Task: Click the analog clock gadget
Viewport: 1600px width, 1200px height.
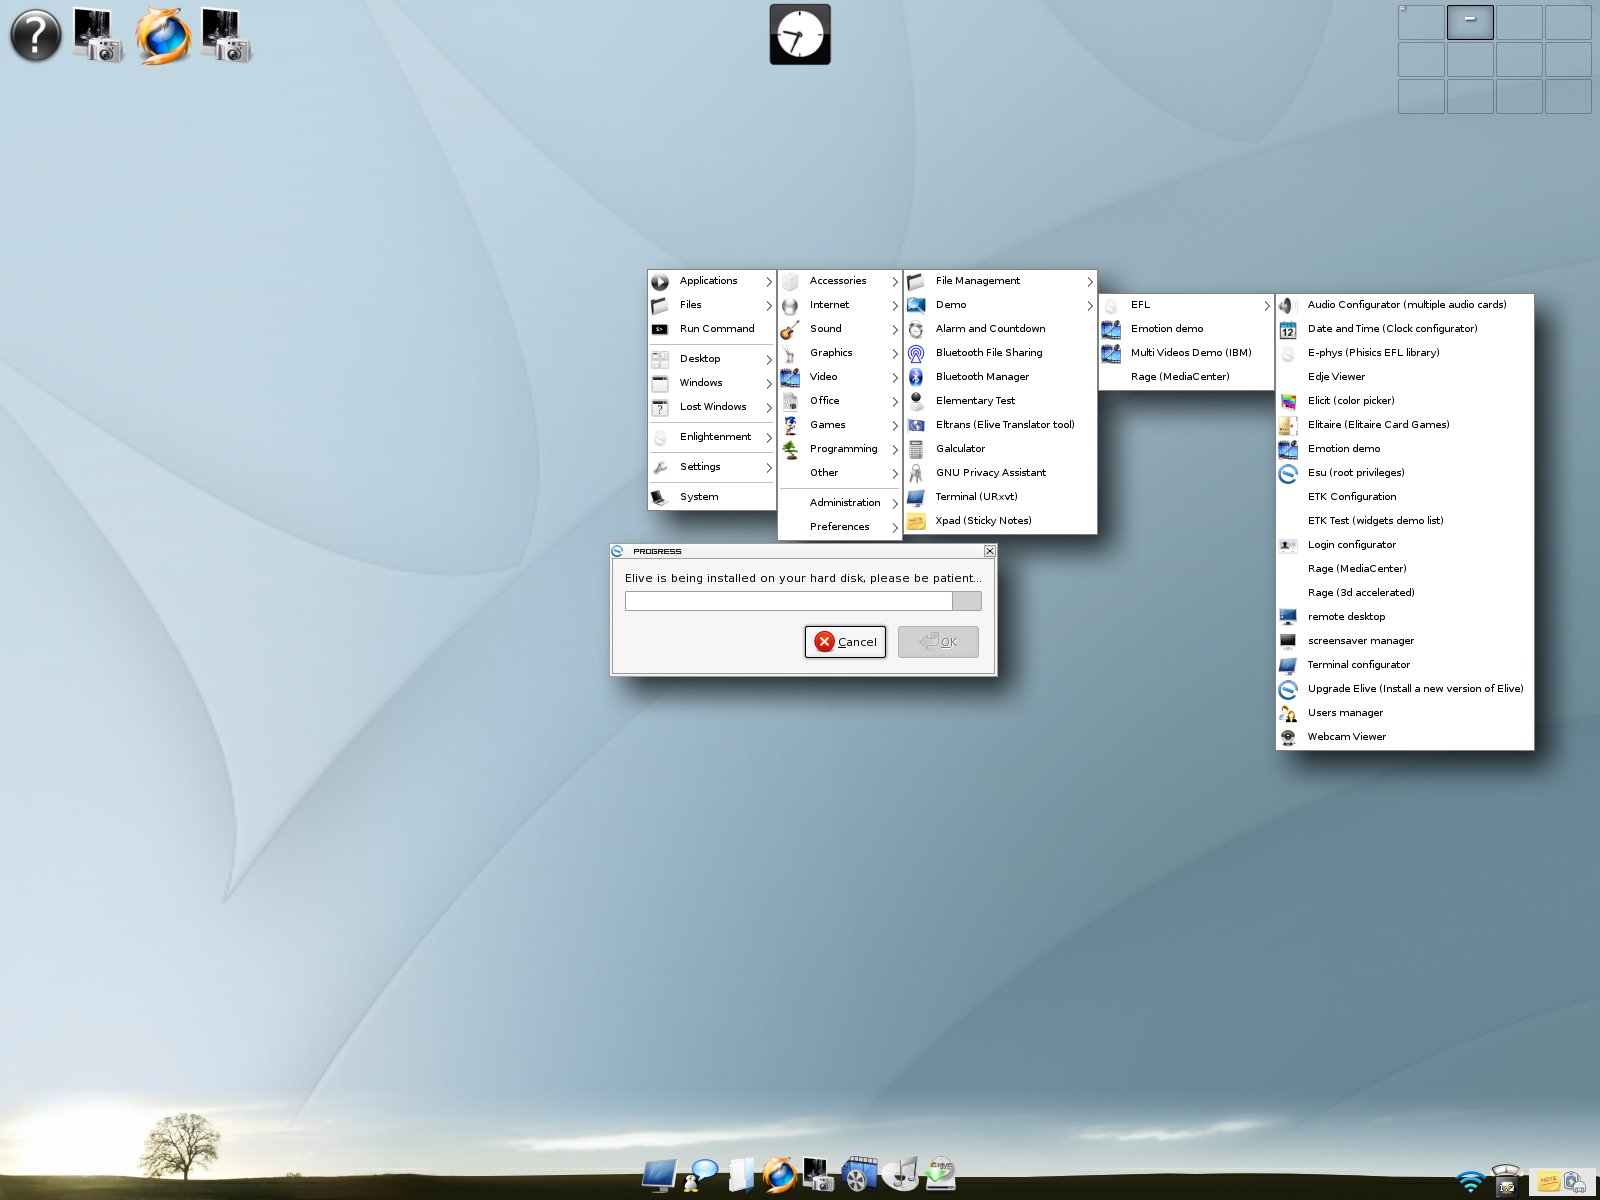Action: pyautogui.click(x=800, y=35)
